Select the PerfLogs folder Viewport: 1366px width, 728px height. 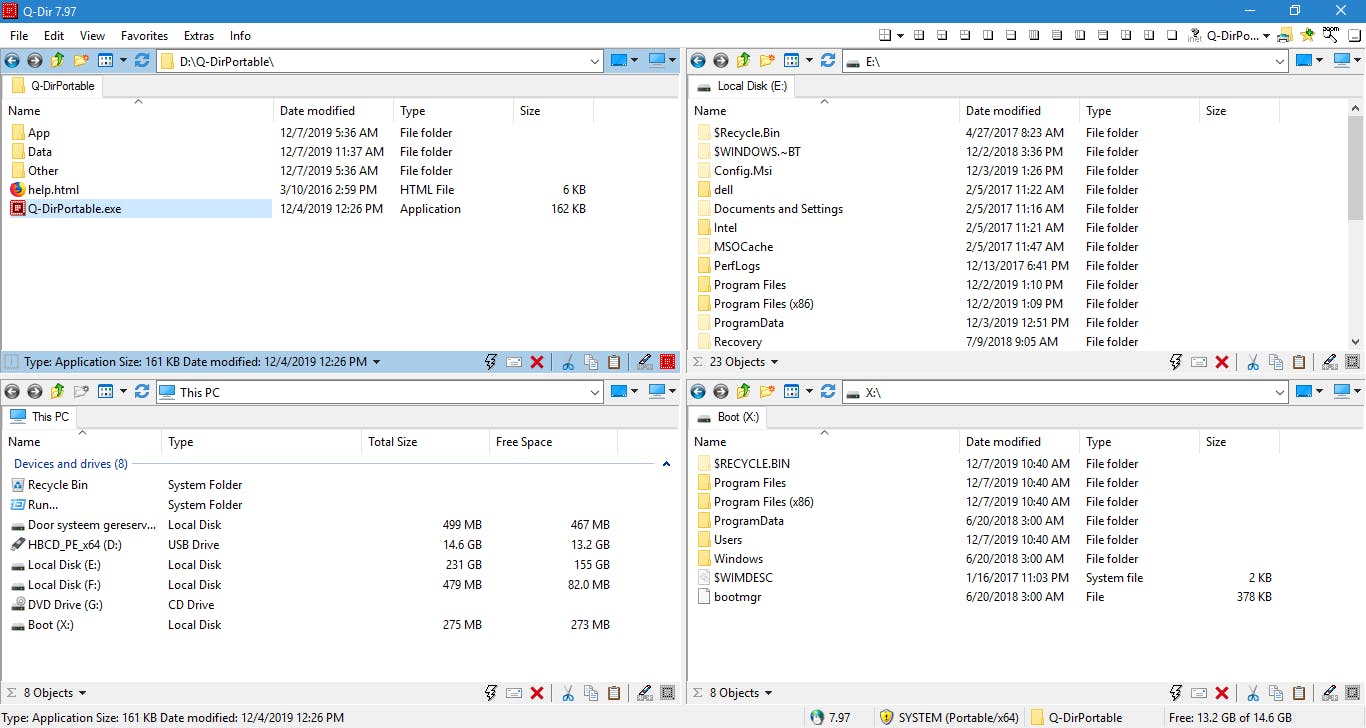(737, 265)
